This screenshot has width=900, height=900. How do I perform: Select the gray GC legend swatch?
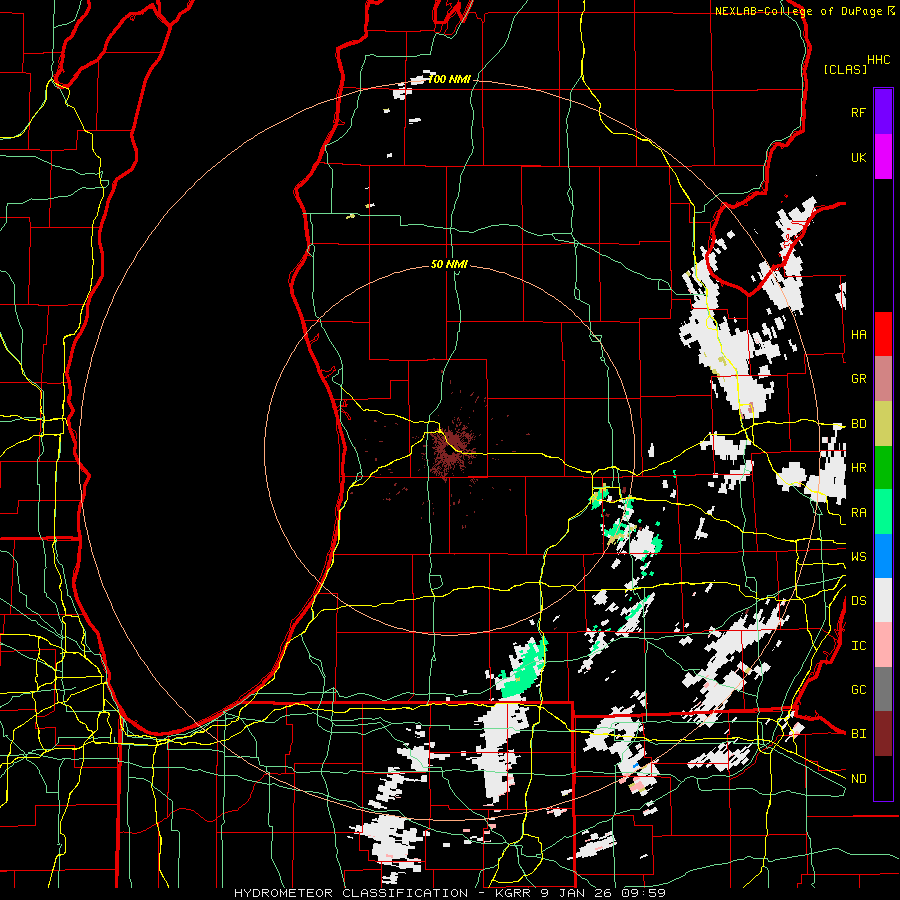coord(883,689)
